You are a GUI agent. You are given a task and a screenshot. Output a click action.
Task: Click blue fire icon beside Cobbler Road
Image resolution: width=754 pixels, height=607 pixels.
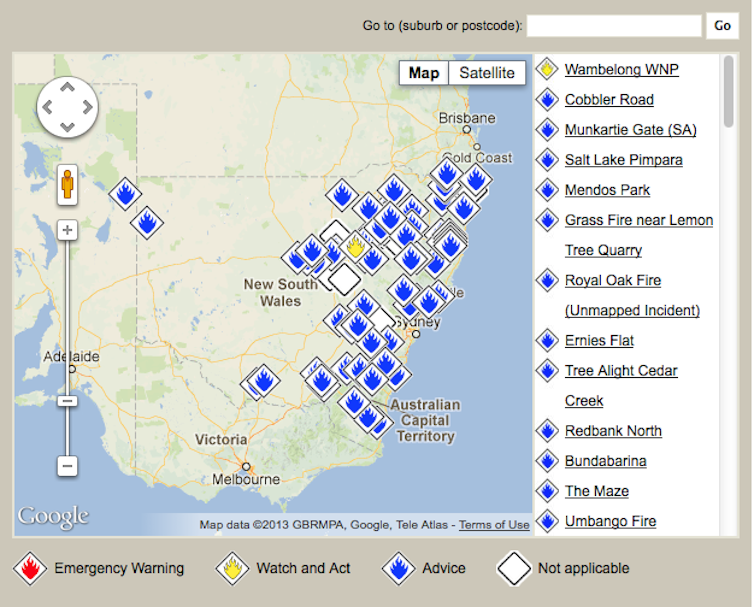[x=547, y=100]
